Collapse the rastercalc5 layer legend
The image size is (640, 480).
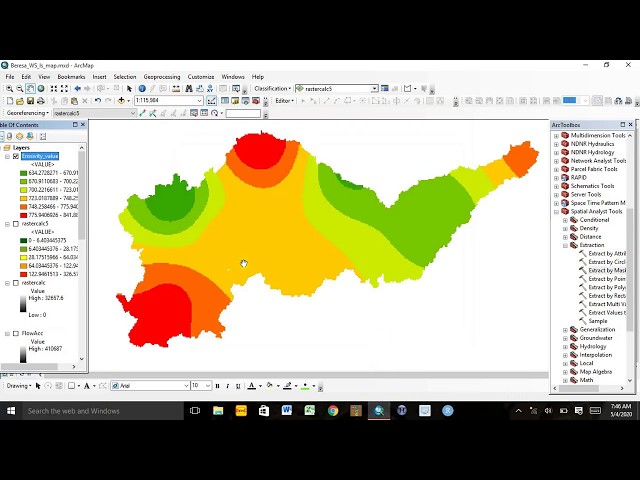tap(7, 224)
